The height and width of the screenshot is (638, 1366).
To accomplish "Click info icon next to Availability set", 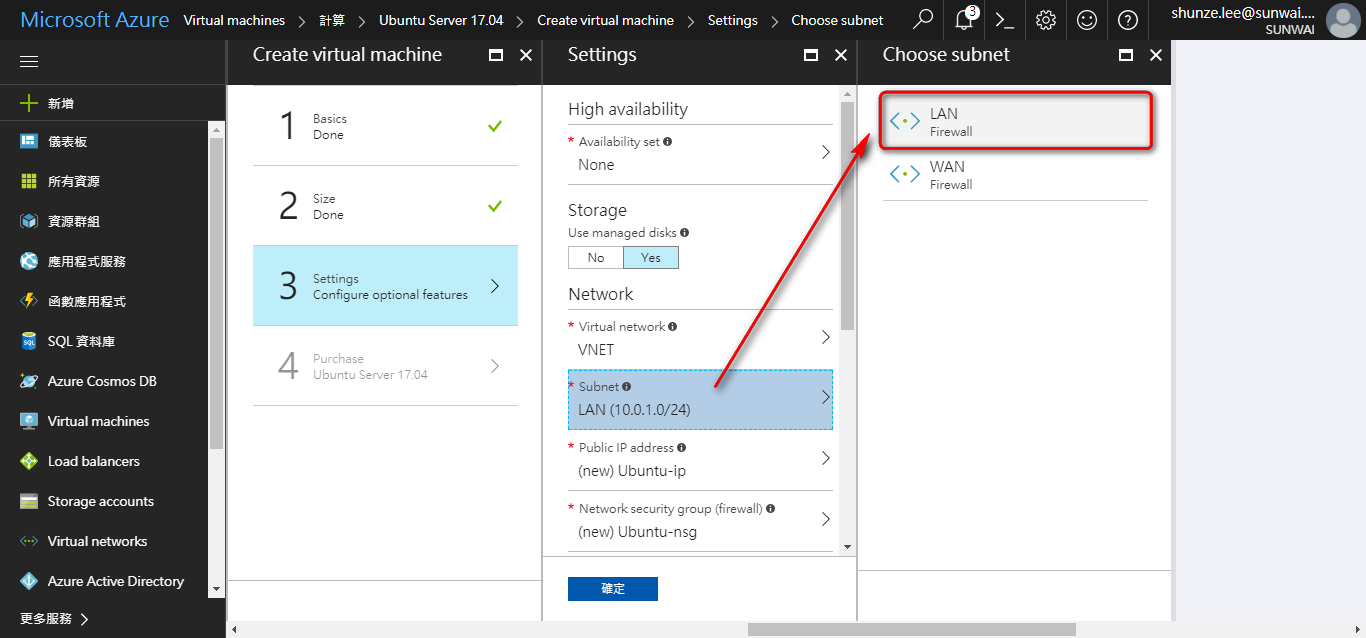I will click(667, 141).
